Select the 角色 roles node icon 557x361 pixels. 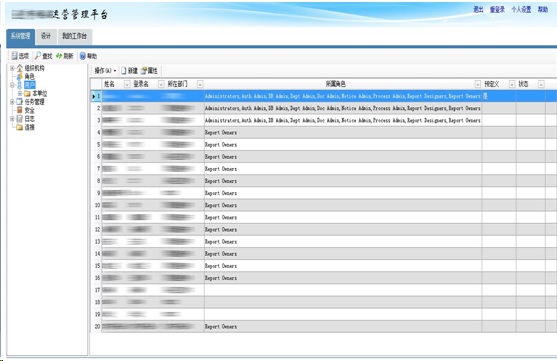[20, 76]
